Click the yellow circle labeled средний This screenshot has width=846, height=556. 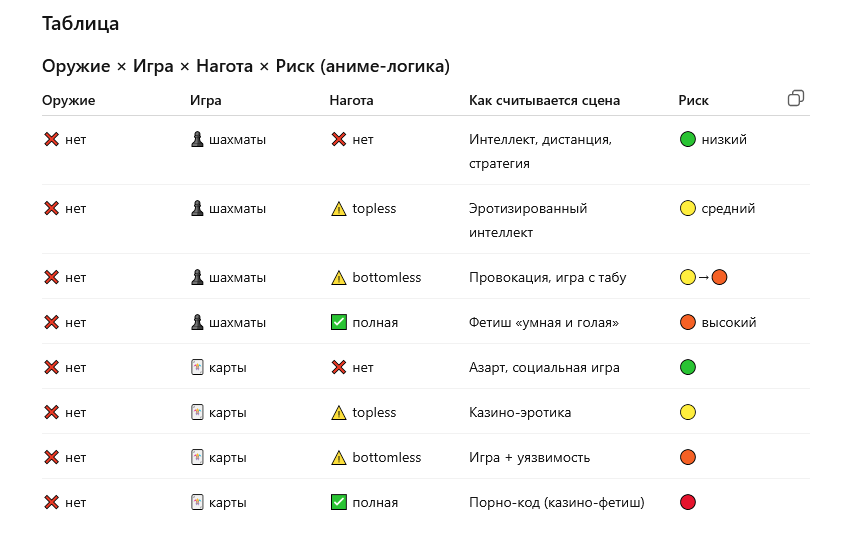(687, 209)
